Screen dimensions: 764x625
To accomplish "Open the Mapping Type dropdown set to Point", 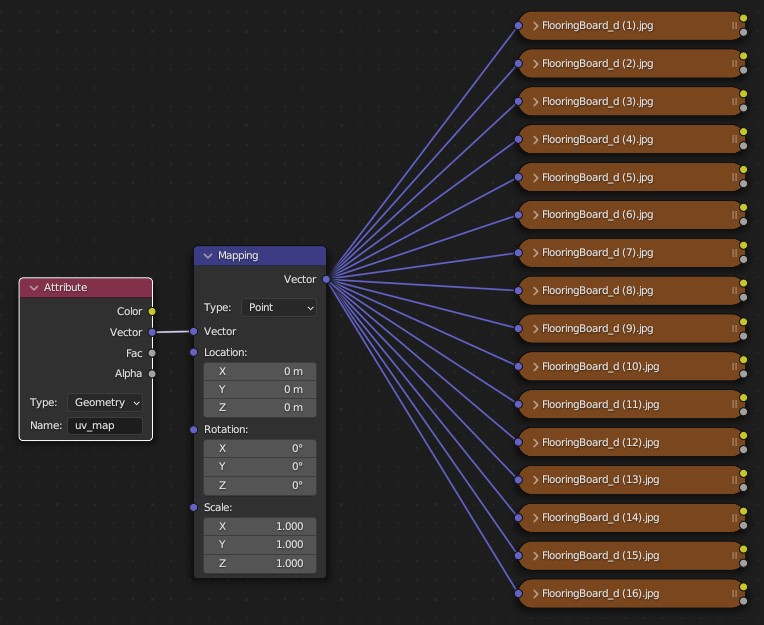I will point(279,308).
